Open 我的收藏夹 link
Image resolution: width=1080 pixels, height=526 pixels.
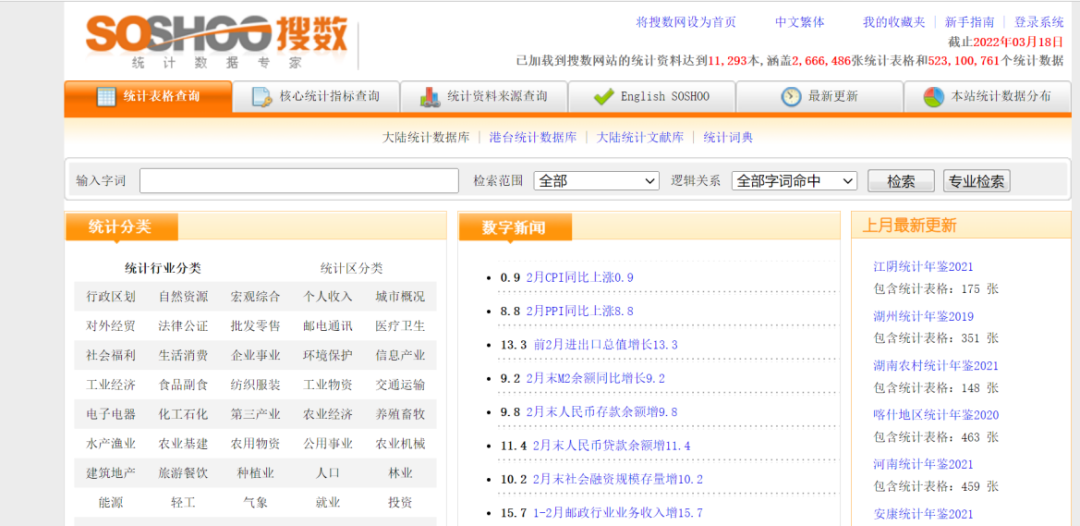[x=894, y=22]
